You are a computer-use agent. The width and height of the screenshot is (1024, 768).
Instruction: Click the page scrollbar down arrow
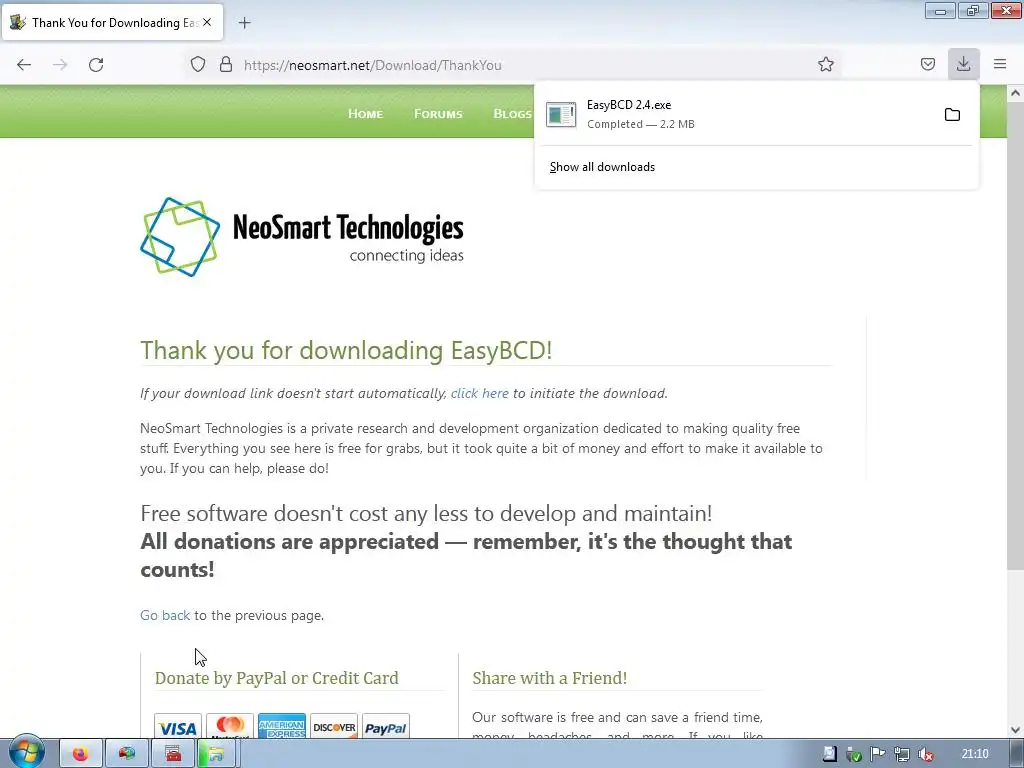pyautogui.click(x=1015, y=730)
